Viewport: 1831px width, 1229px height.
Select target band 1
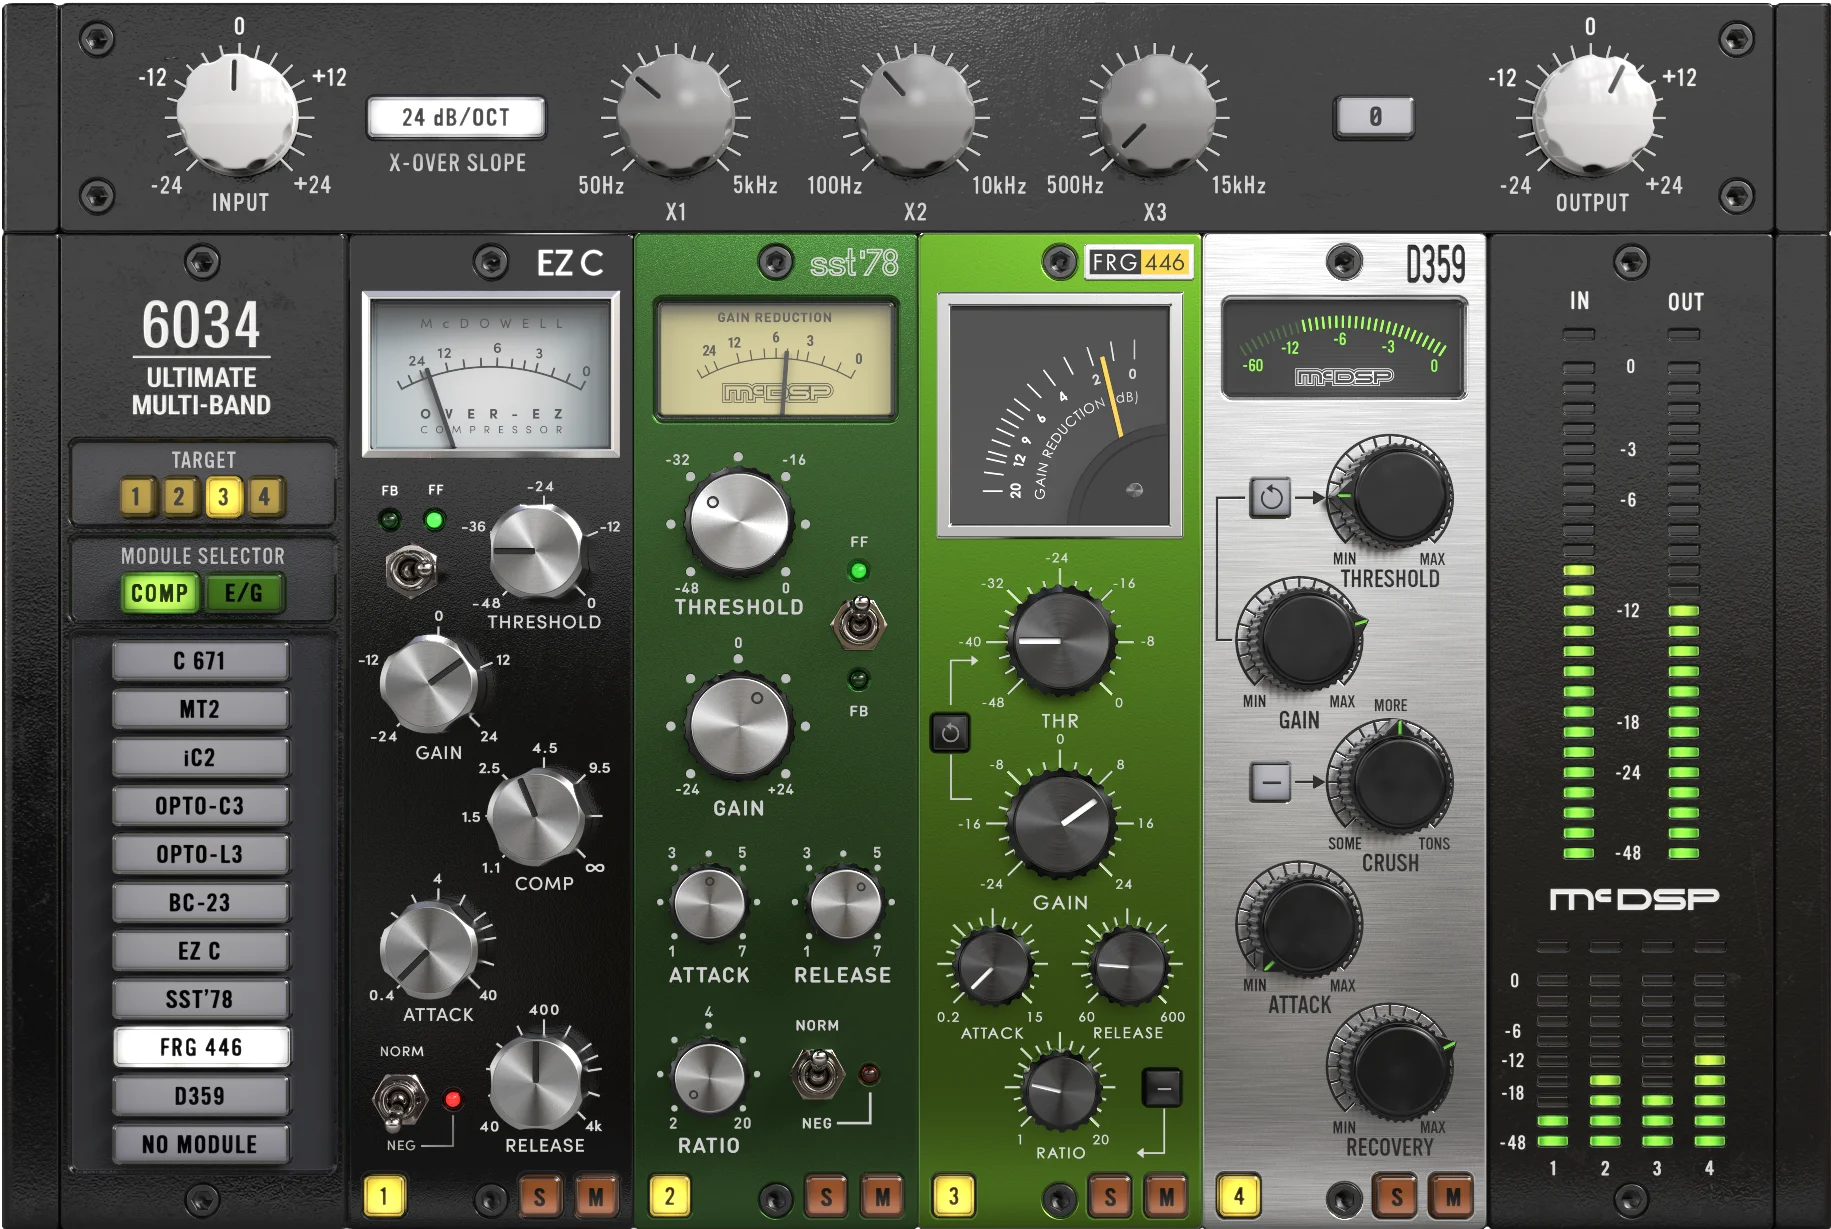137,496
